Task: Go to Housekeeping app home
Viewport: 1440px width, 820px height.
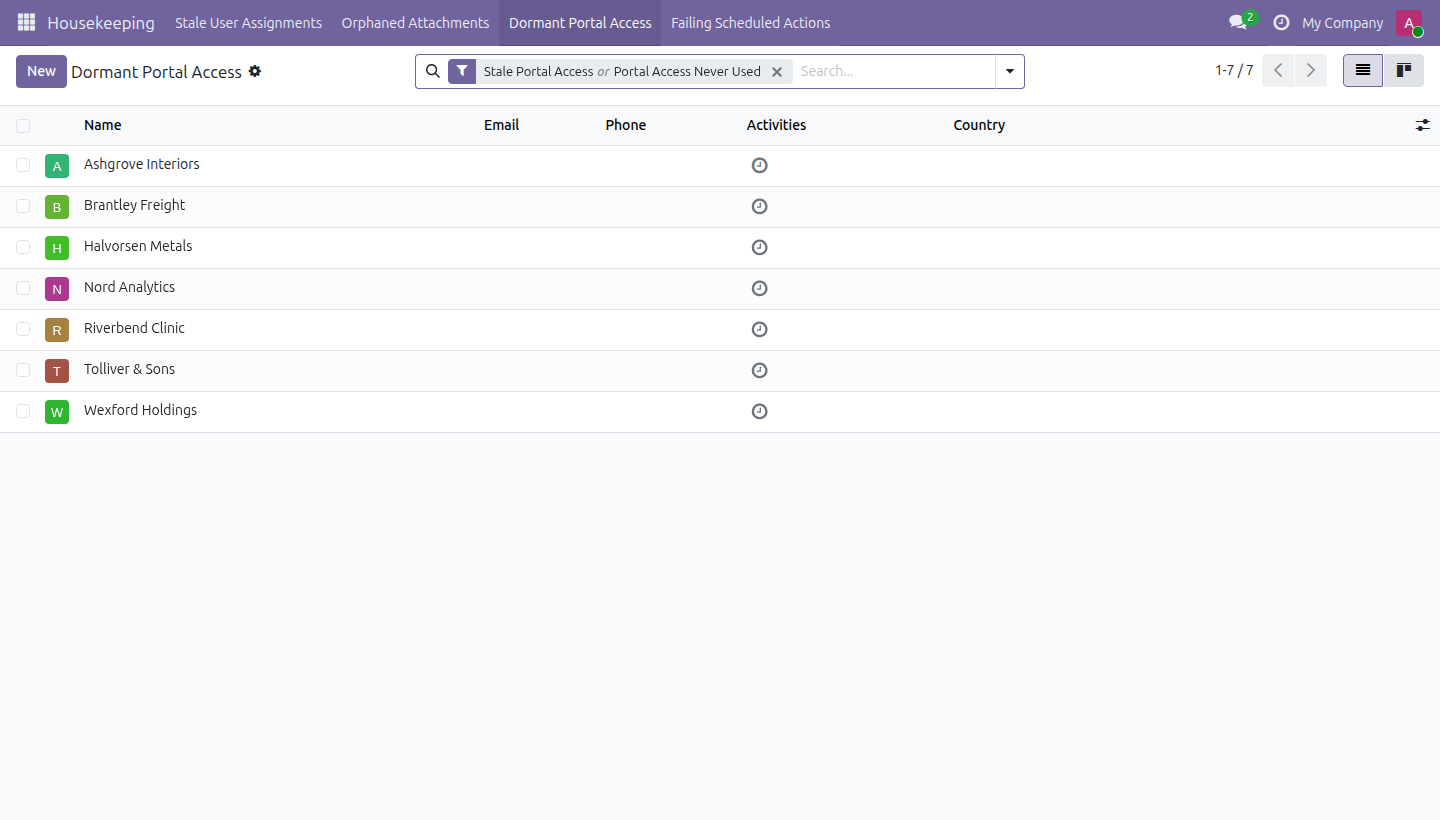Action: click(x=101, y=23)
